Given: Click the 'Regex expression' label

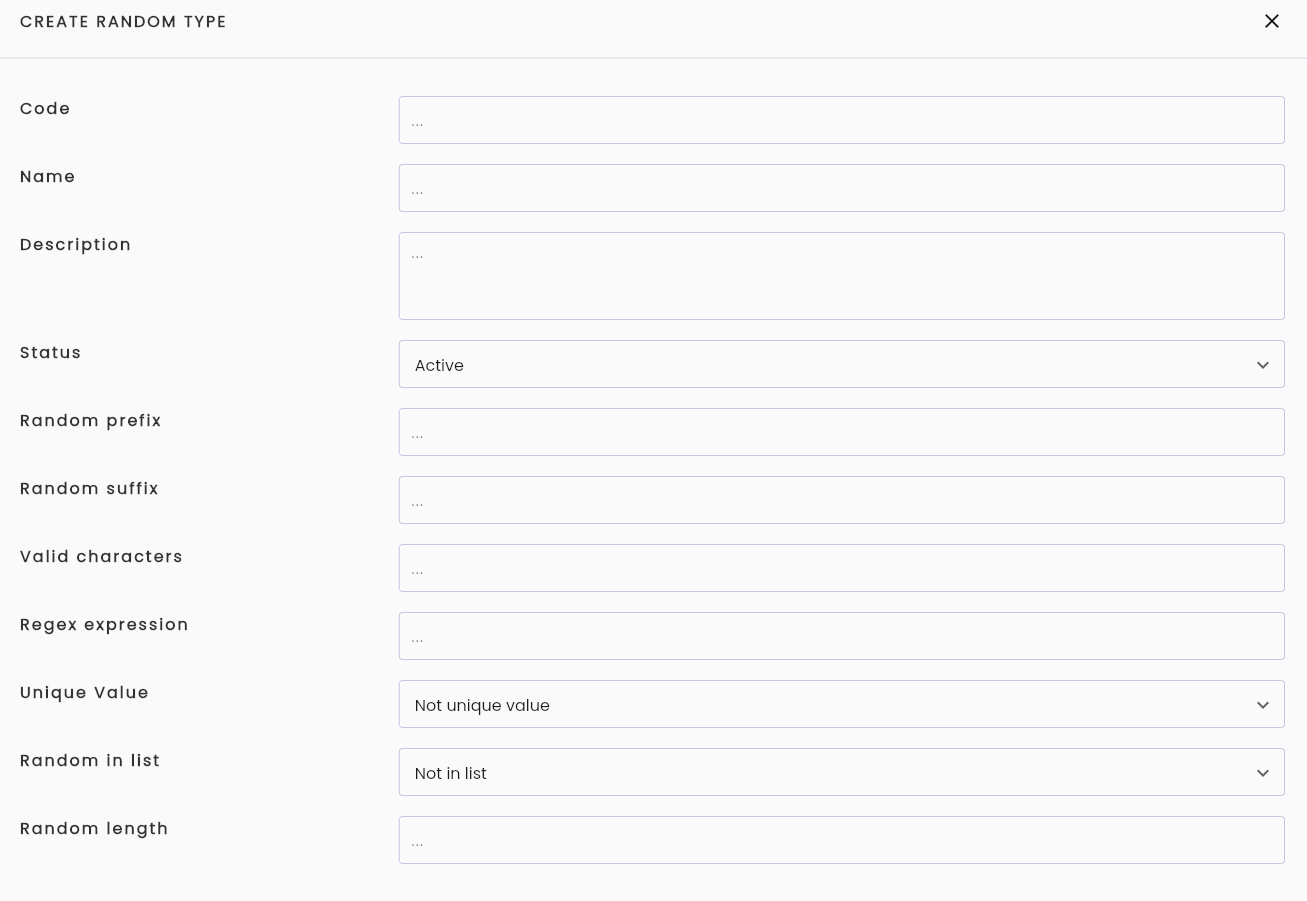Looking at the screenshot, I should [x=104, y=624].
